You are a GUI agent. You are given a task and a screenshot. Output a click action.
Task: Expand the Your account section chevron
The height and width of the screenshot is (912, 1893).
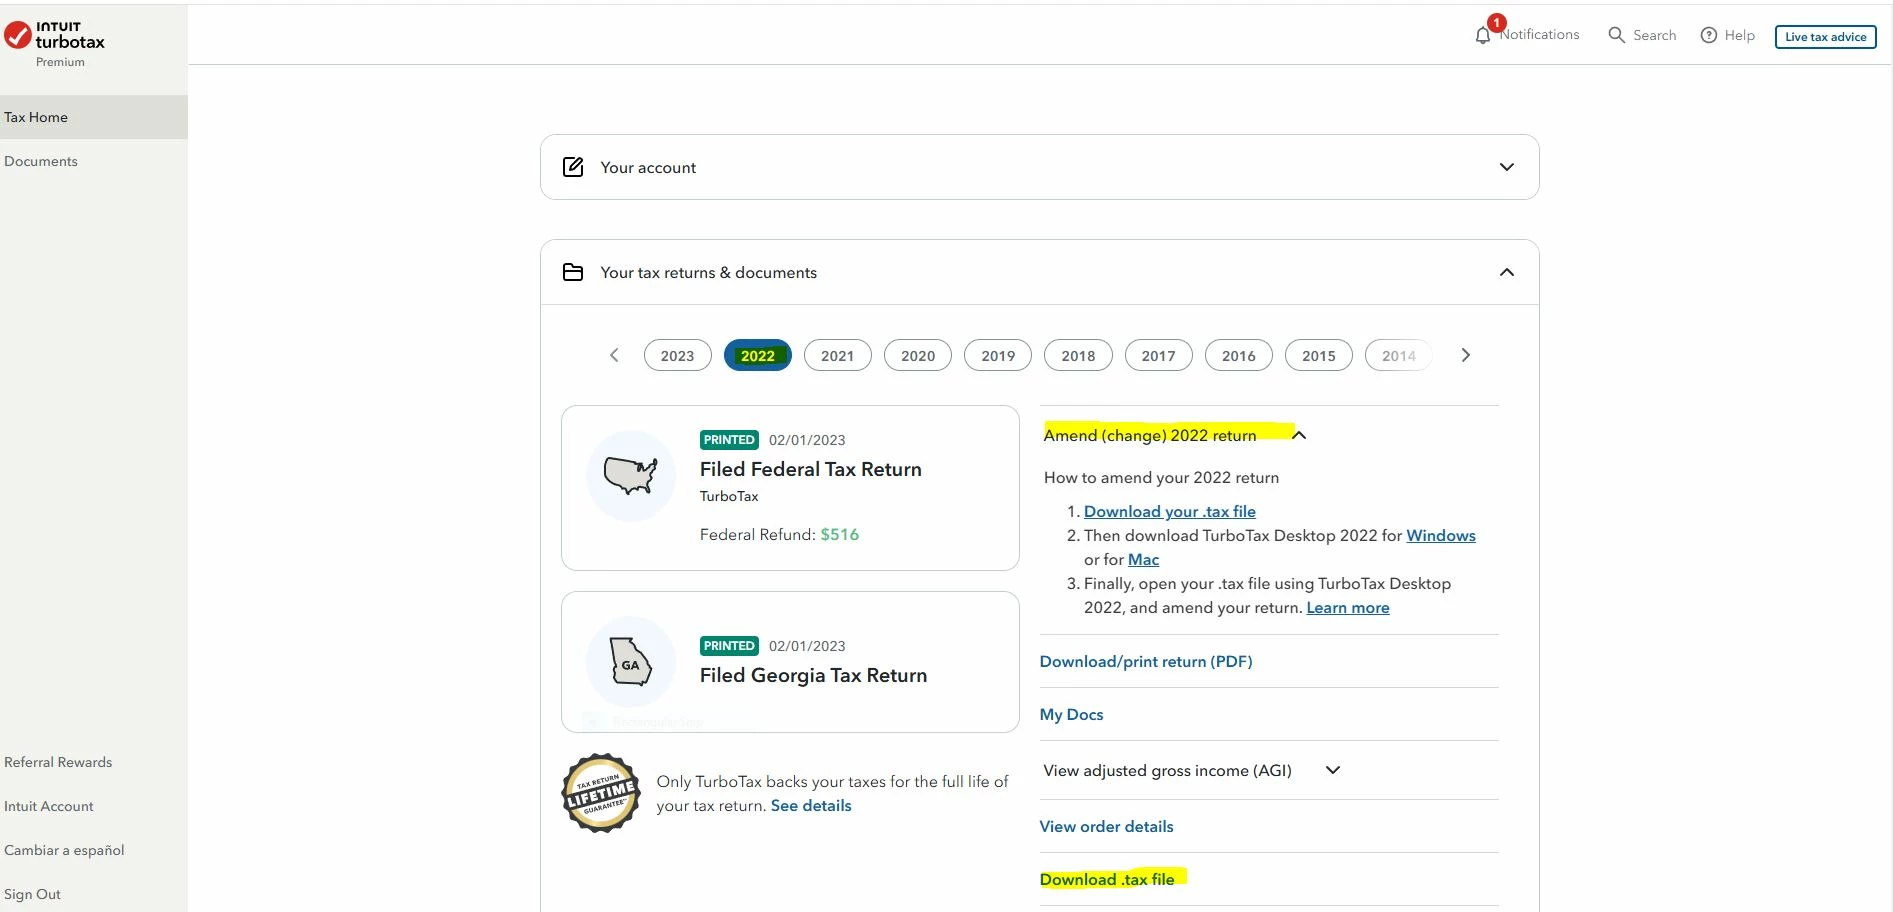click(x=1507, y=167)
